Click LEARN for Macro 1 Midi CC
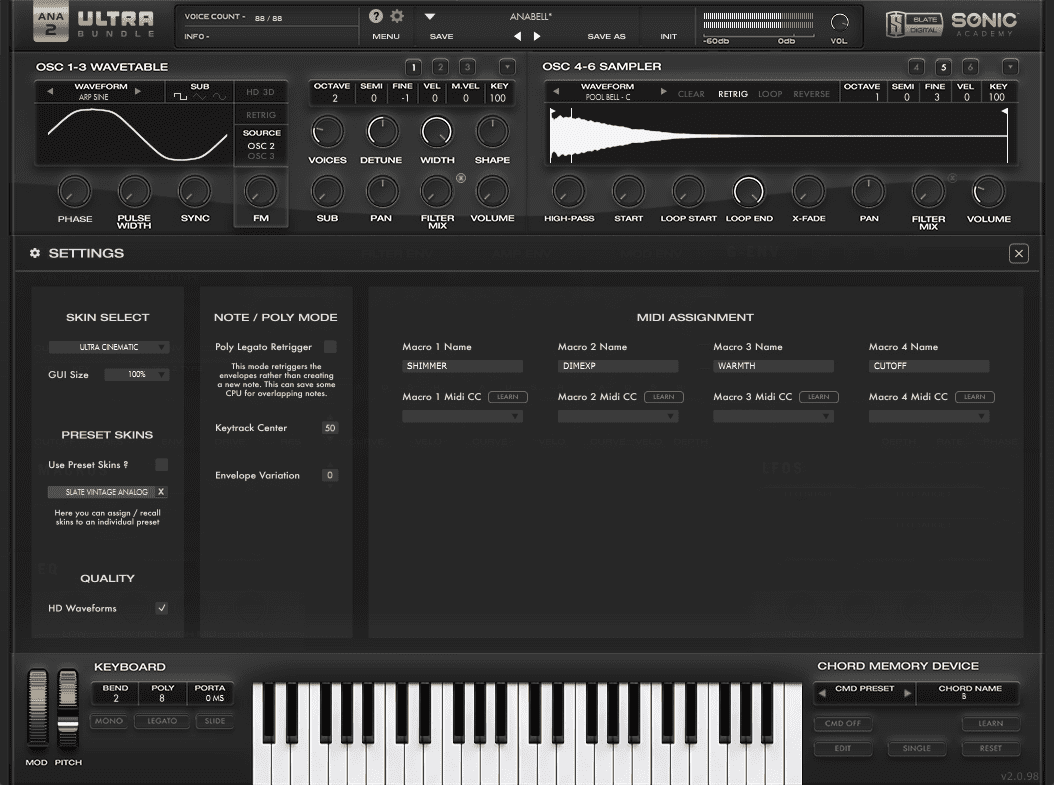1054x785 pixels. pyautogui.click(x=508, y=397)
